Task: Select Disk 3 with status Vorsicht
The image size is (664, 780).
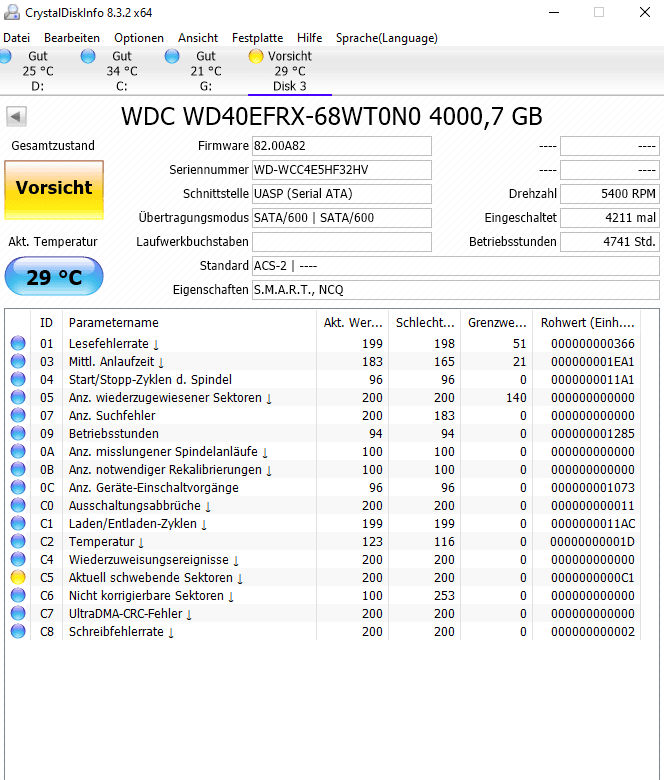Action: (x=290, y=71)
